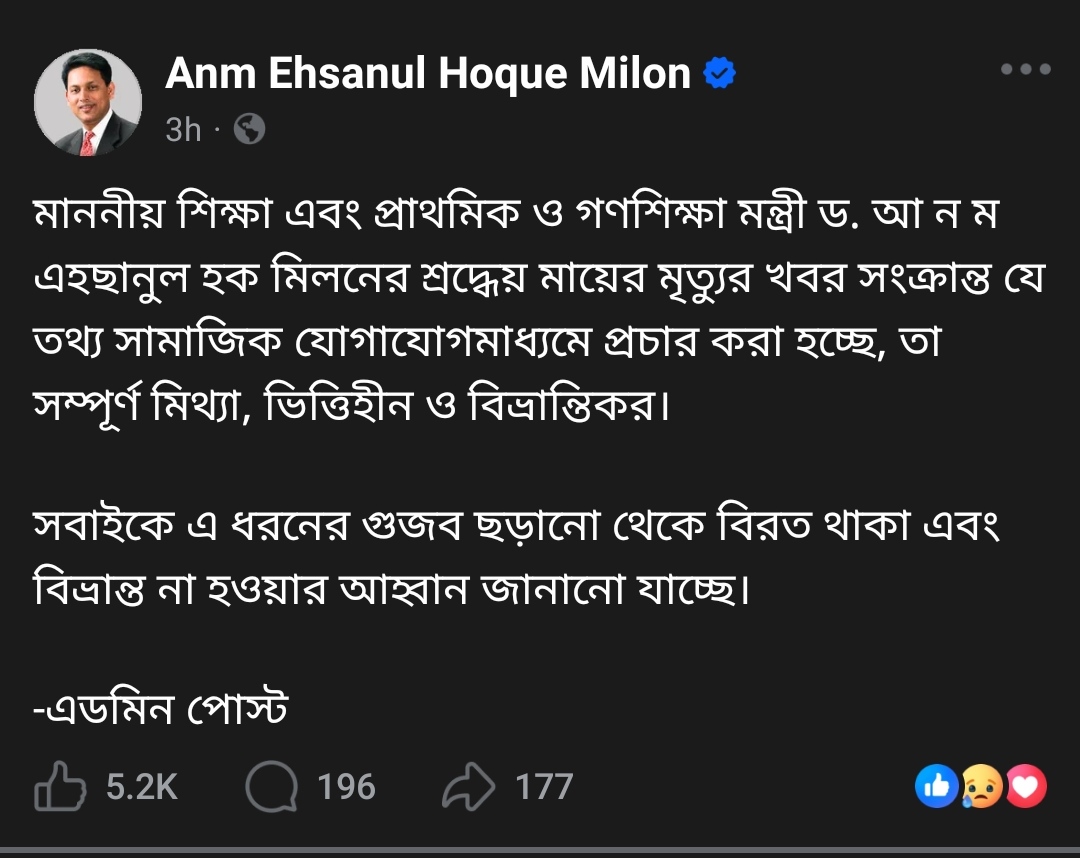Click the blue verified badge next to the name
Screen dimensions: 1080x858
[x=718, y=72]
